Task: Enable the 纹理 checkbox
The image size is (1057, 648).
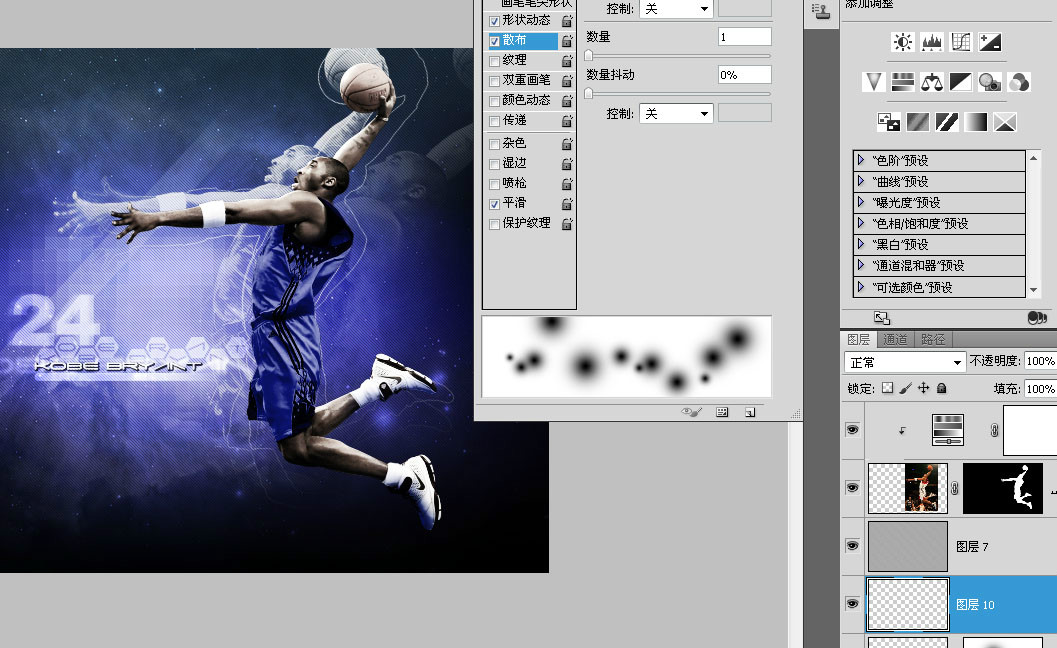Action: coord(494,61)
